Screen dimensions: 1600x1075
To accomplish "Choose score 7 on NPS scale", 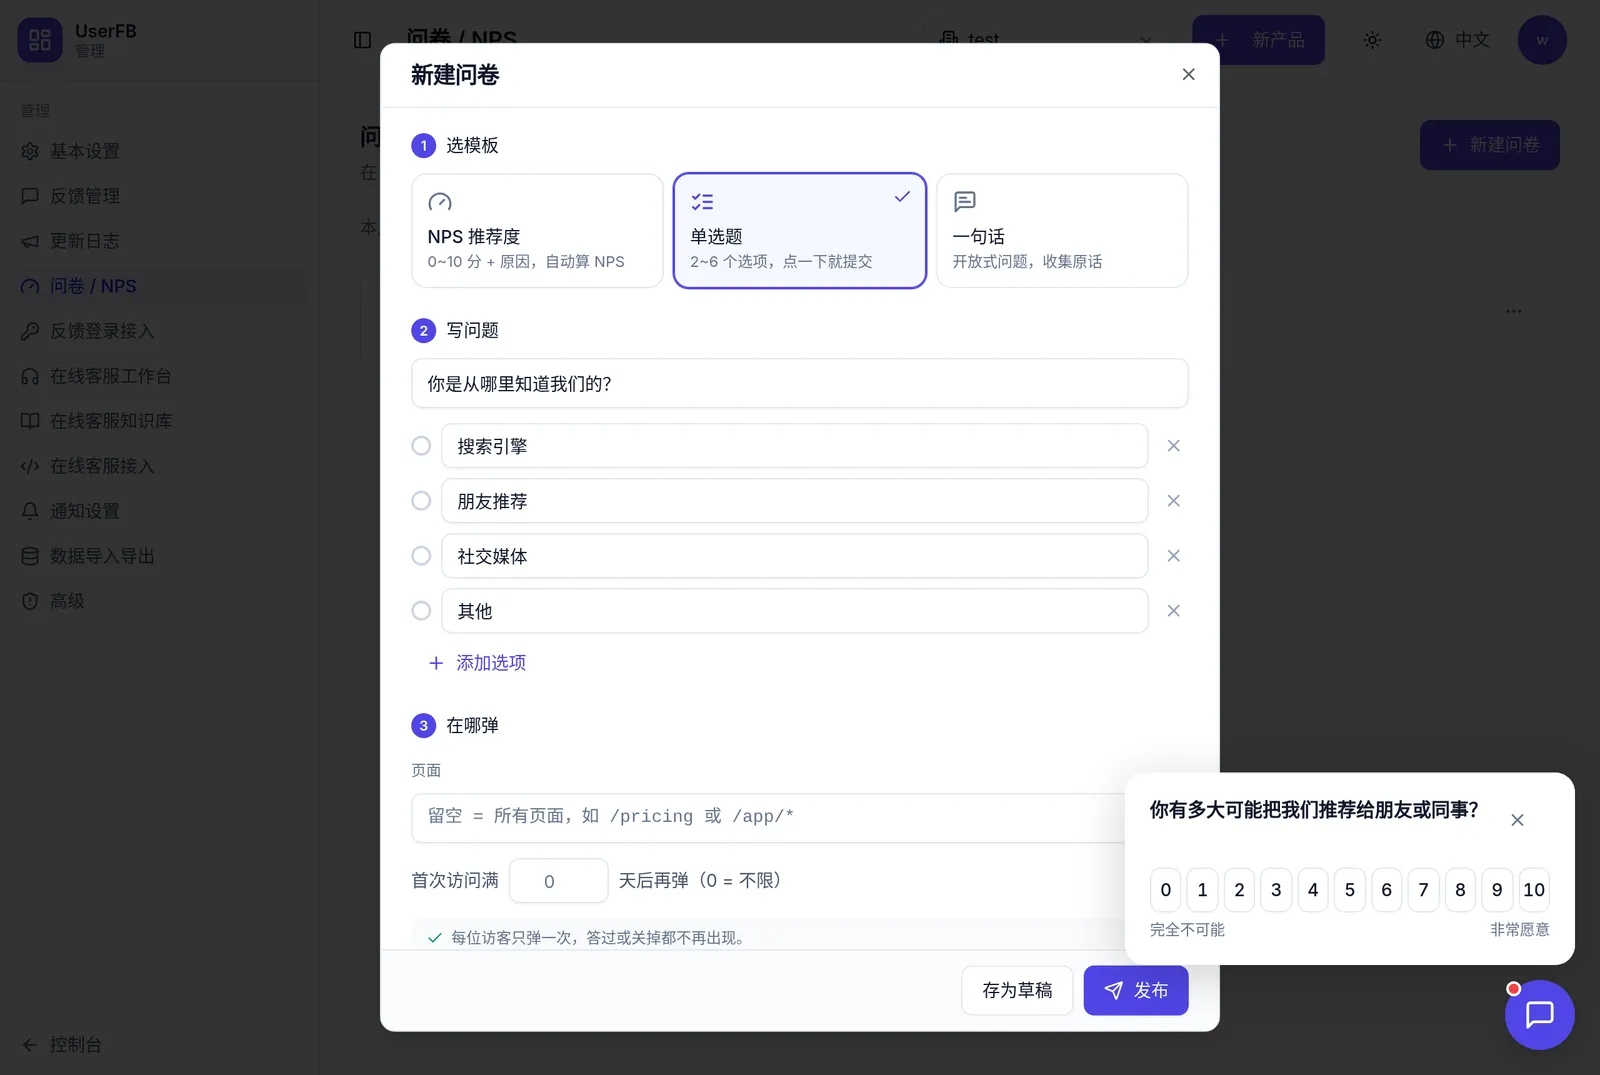I will tap(1423, 890).
